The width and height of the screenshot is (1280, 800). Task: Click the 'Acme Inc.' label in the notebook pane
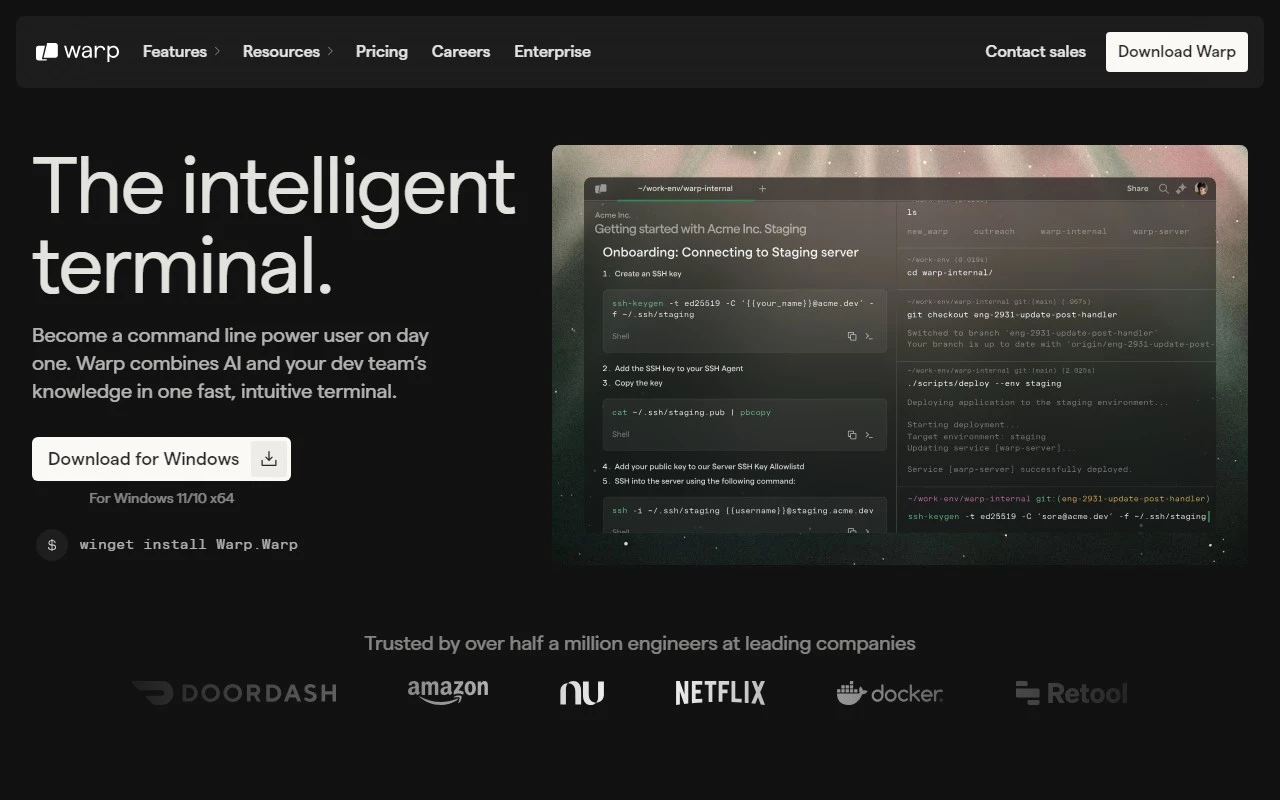pos(612,215)
